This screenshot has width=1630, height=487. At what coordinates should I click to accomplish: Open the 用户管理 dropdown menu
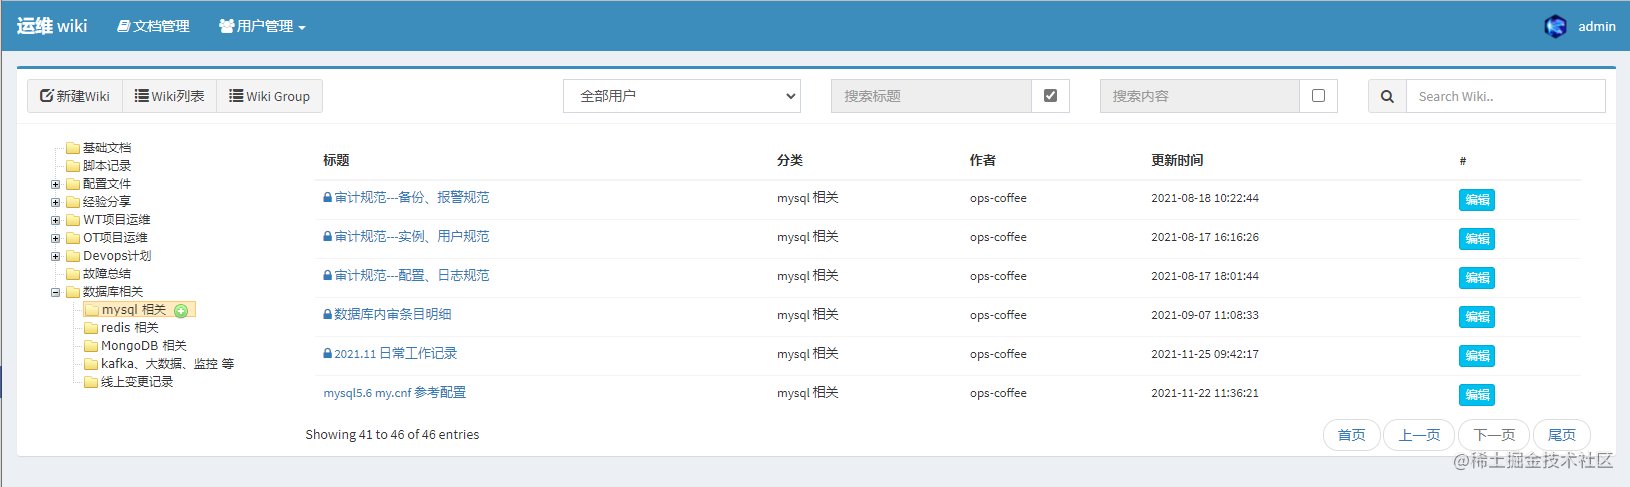tap(262, 26)
